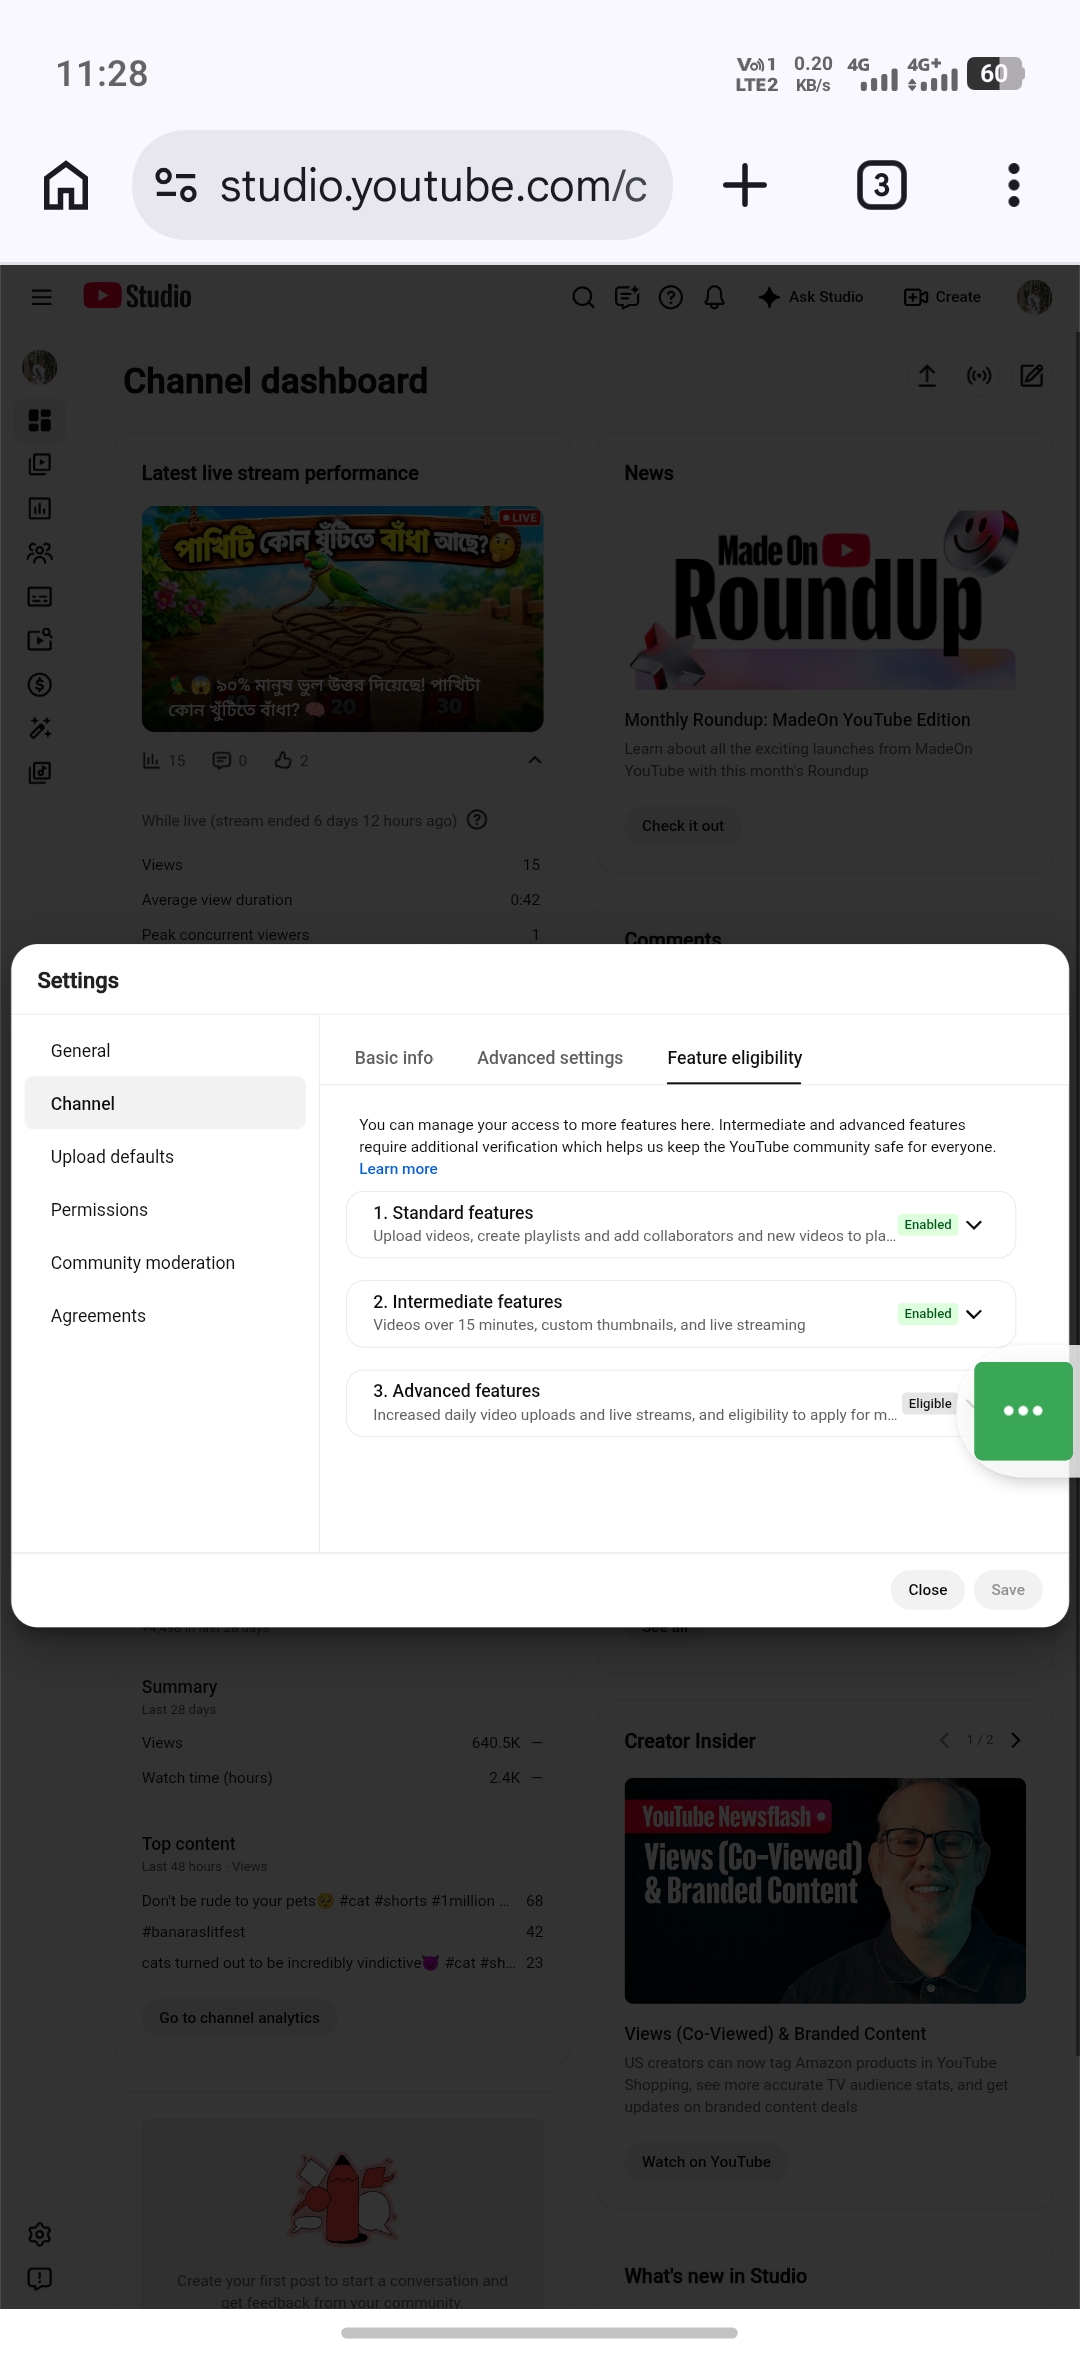1080x2358 pixels.
Task: Select Permissions in Settings
Action: [165, 1210]
